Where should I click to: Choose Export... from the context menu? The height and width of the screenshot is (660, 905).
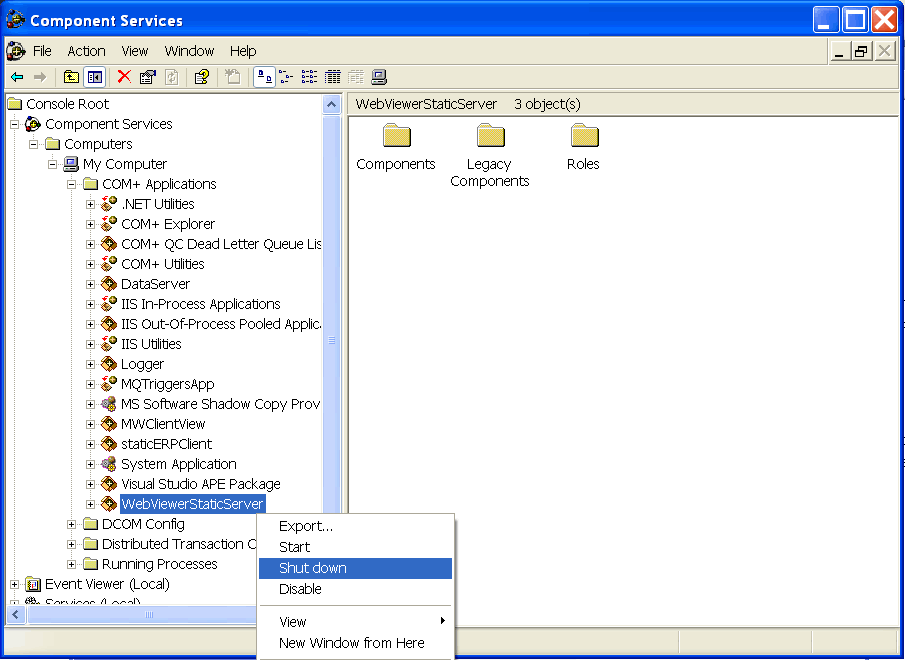click(356, 526)
